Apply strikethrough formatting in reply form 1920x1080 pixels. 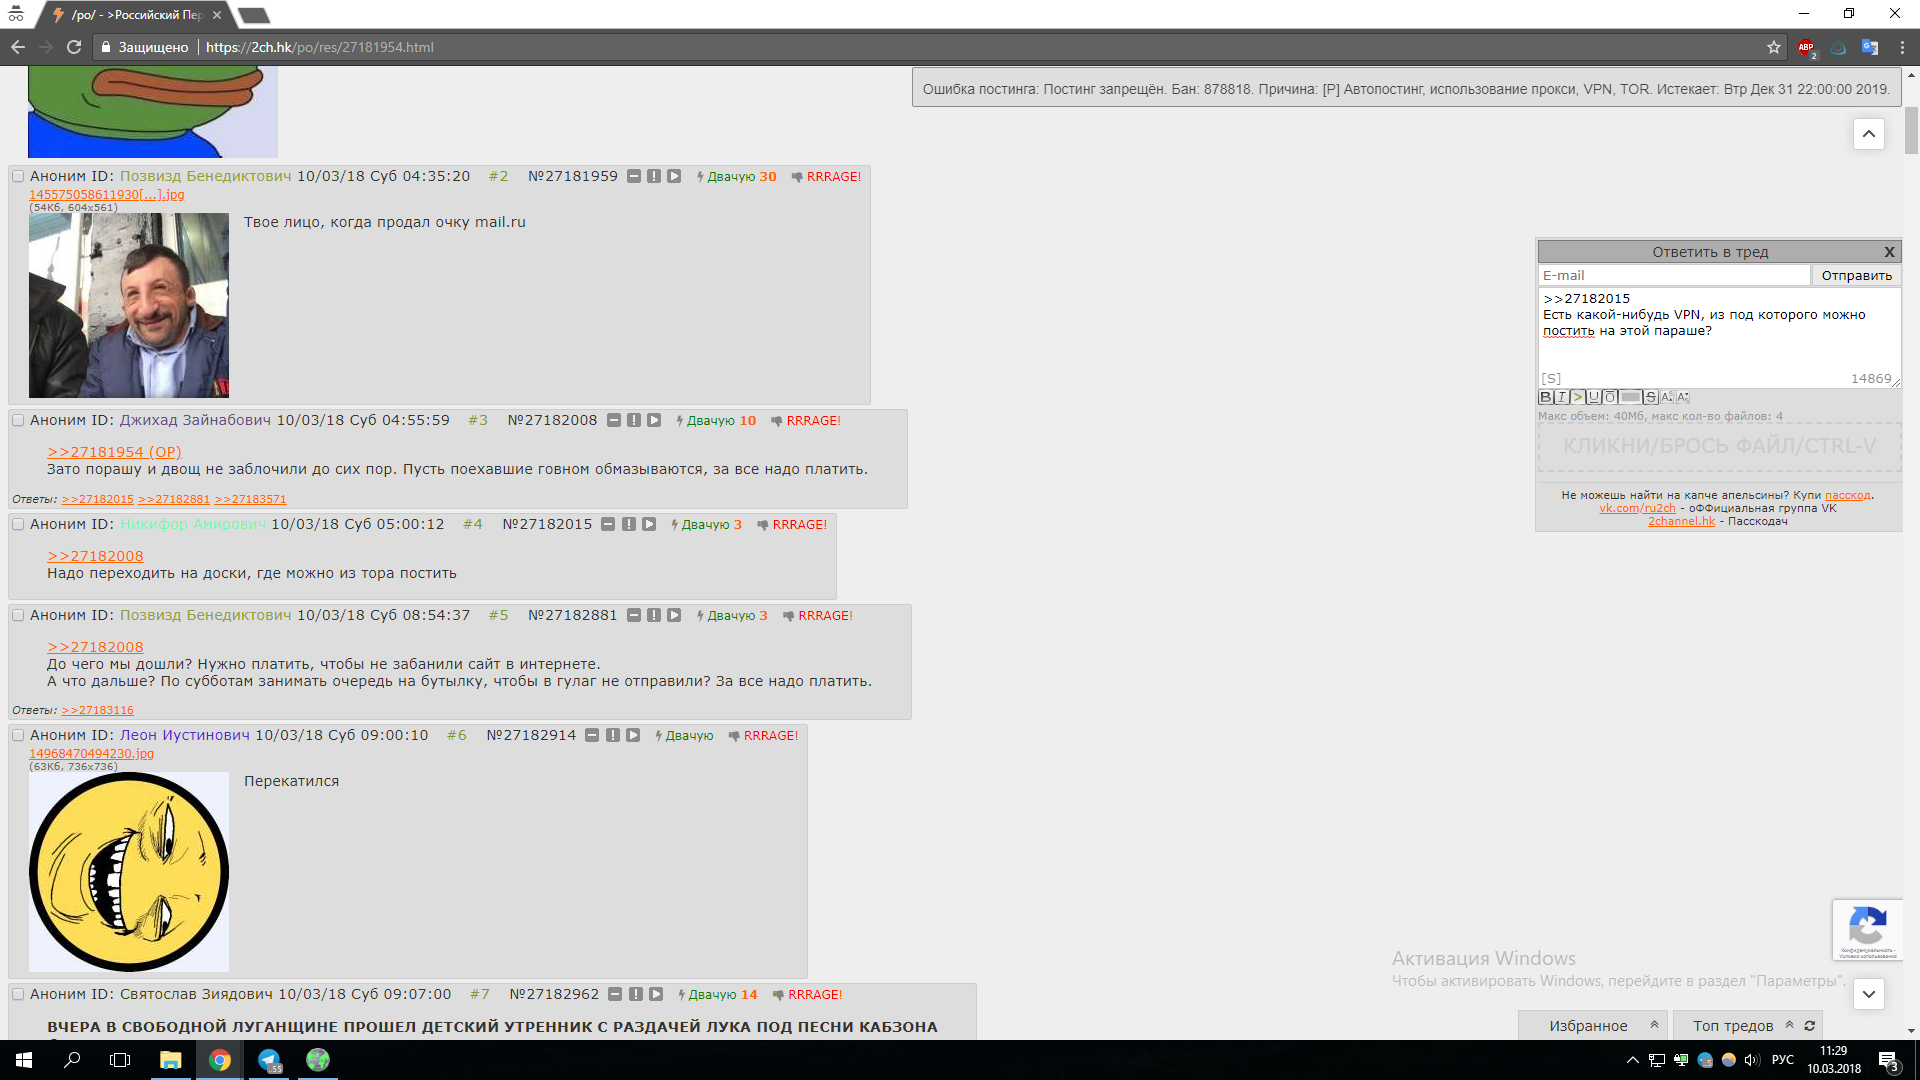(x=1651, y=397)
